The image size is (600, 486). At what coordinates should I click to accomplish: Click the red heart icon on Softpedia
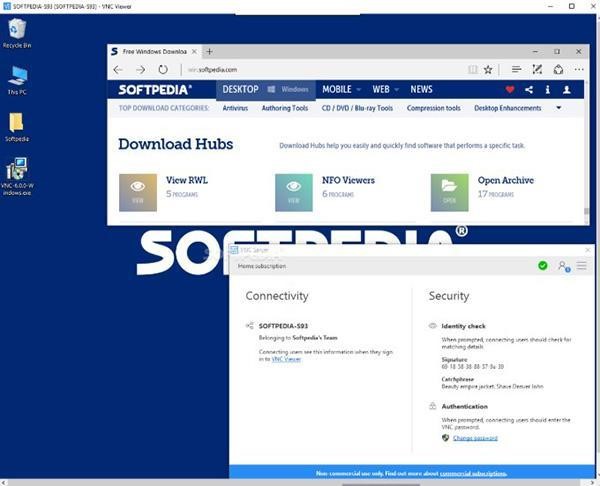coord(510,90)
